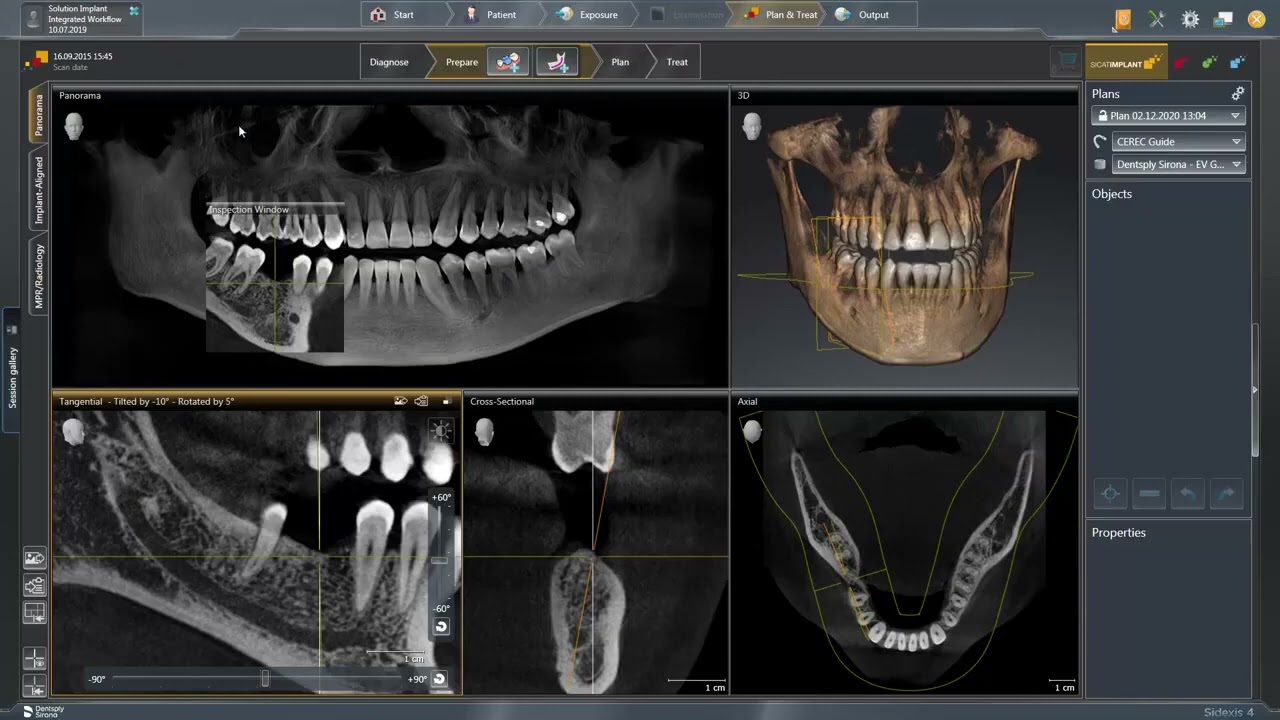Click the export image sidebar icon

click(x=34, y=559)
